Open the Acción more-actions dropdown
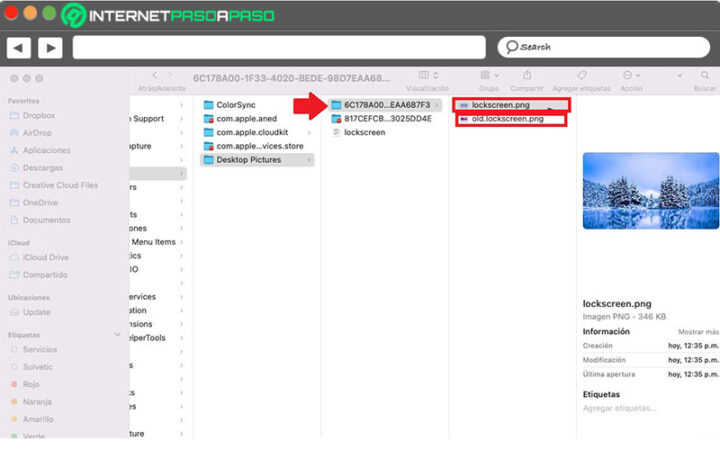 [x=631, y=75]
